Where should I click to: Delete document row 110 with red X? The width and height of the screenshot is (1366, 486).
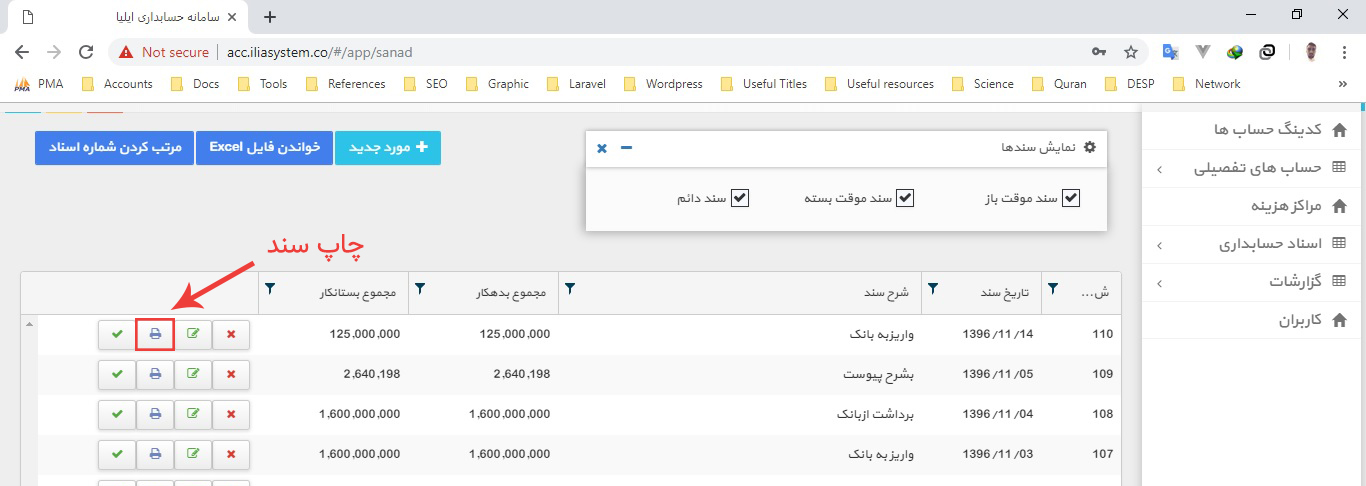tap(232, 334)
